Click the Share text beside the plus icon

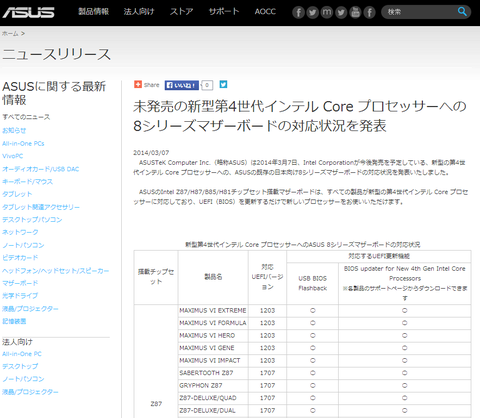152,85
